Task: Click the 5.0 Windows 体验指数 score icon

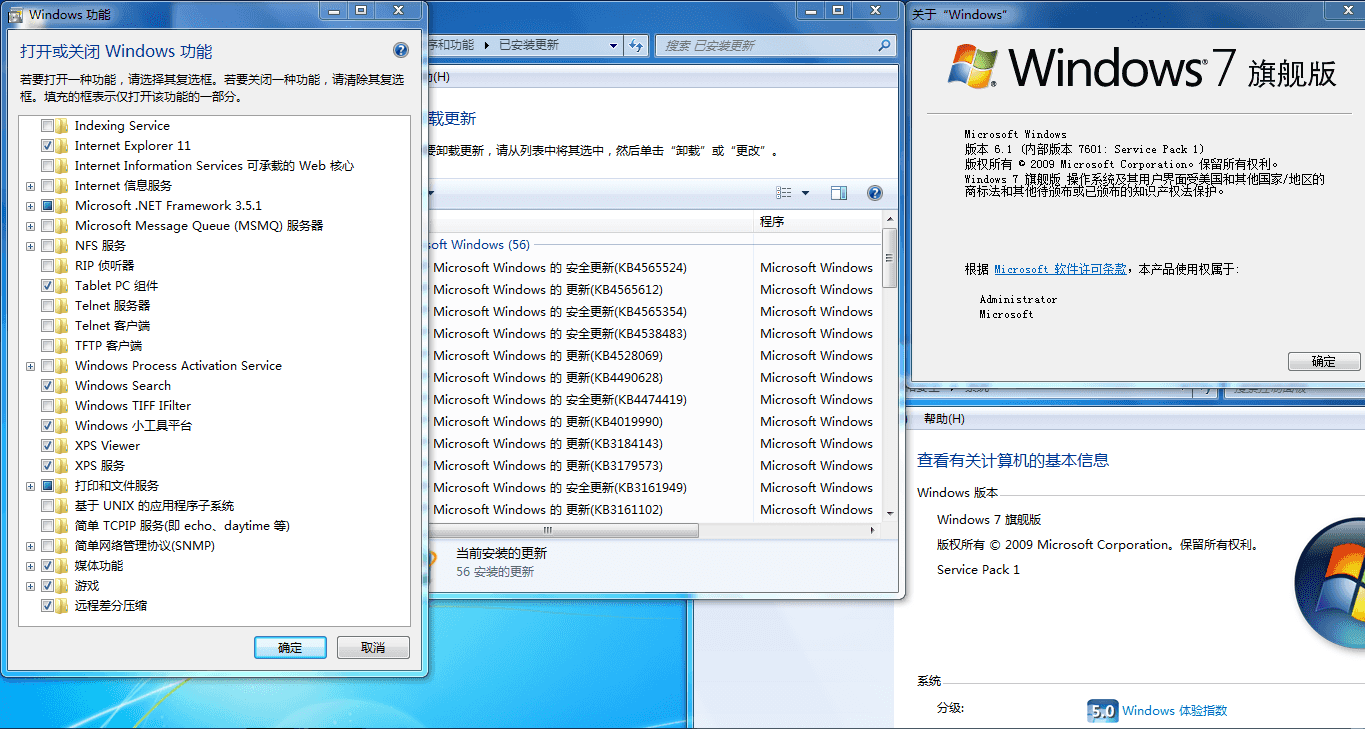Action: [x=1103, y=711]
